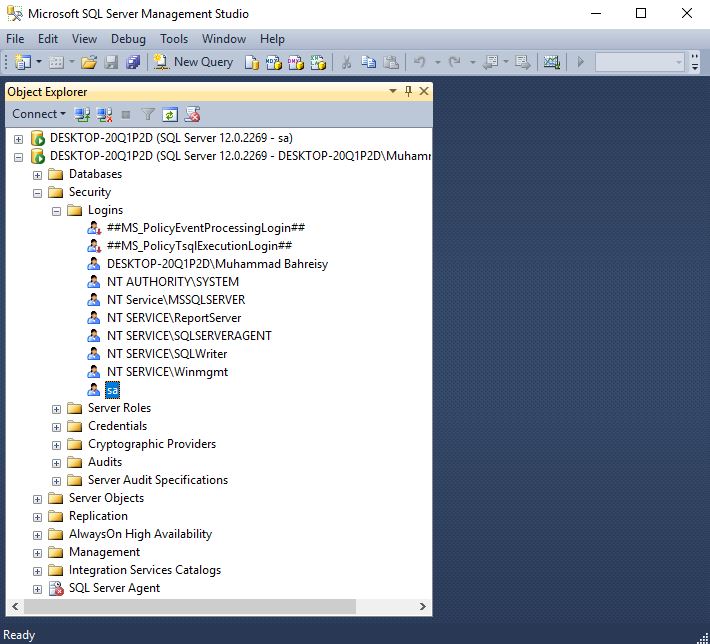Open the View menu

pos(84,39)
